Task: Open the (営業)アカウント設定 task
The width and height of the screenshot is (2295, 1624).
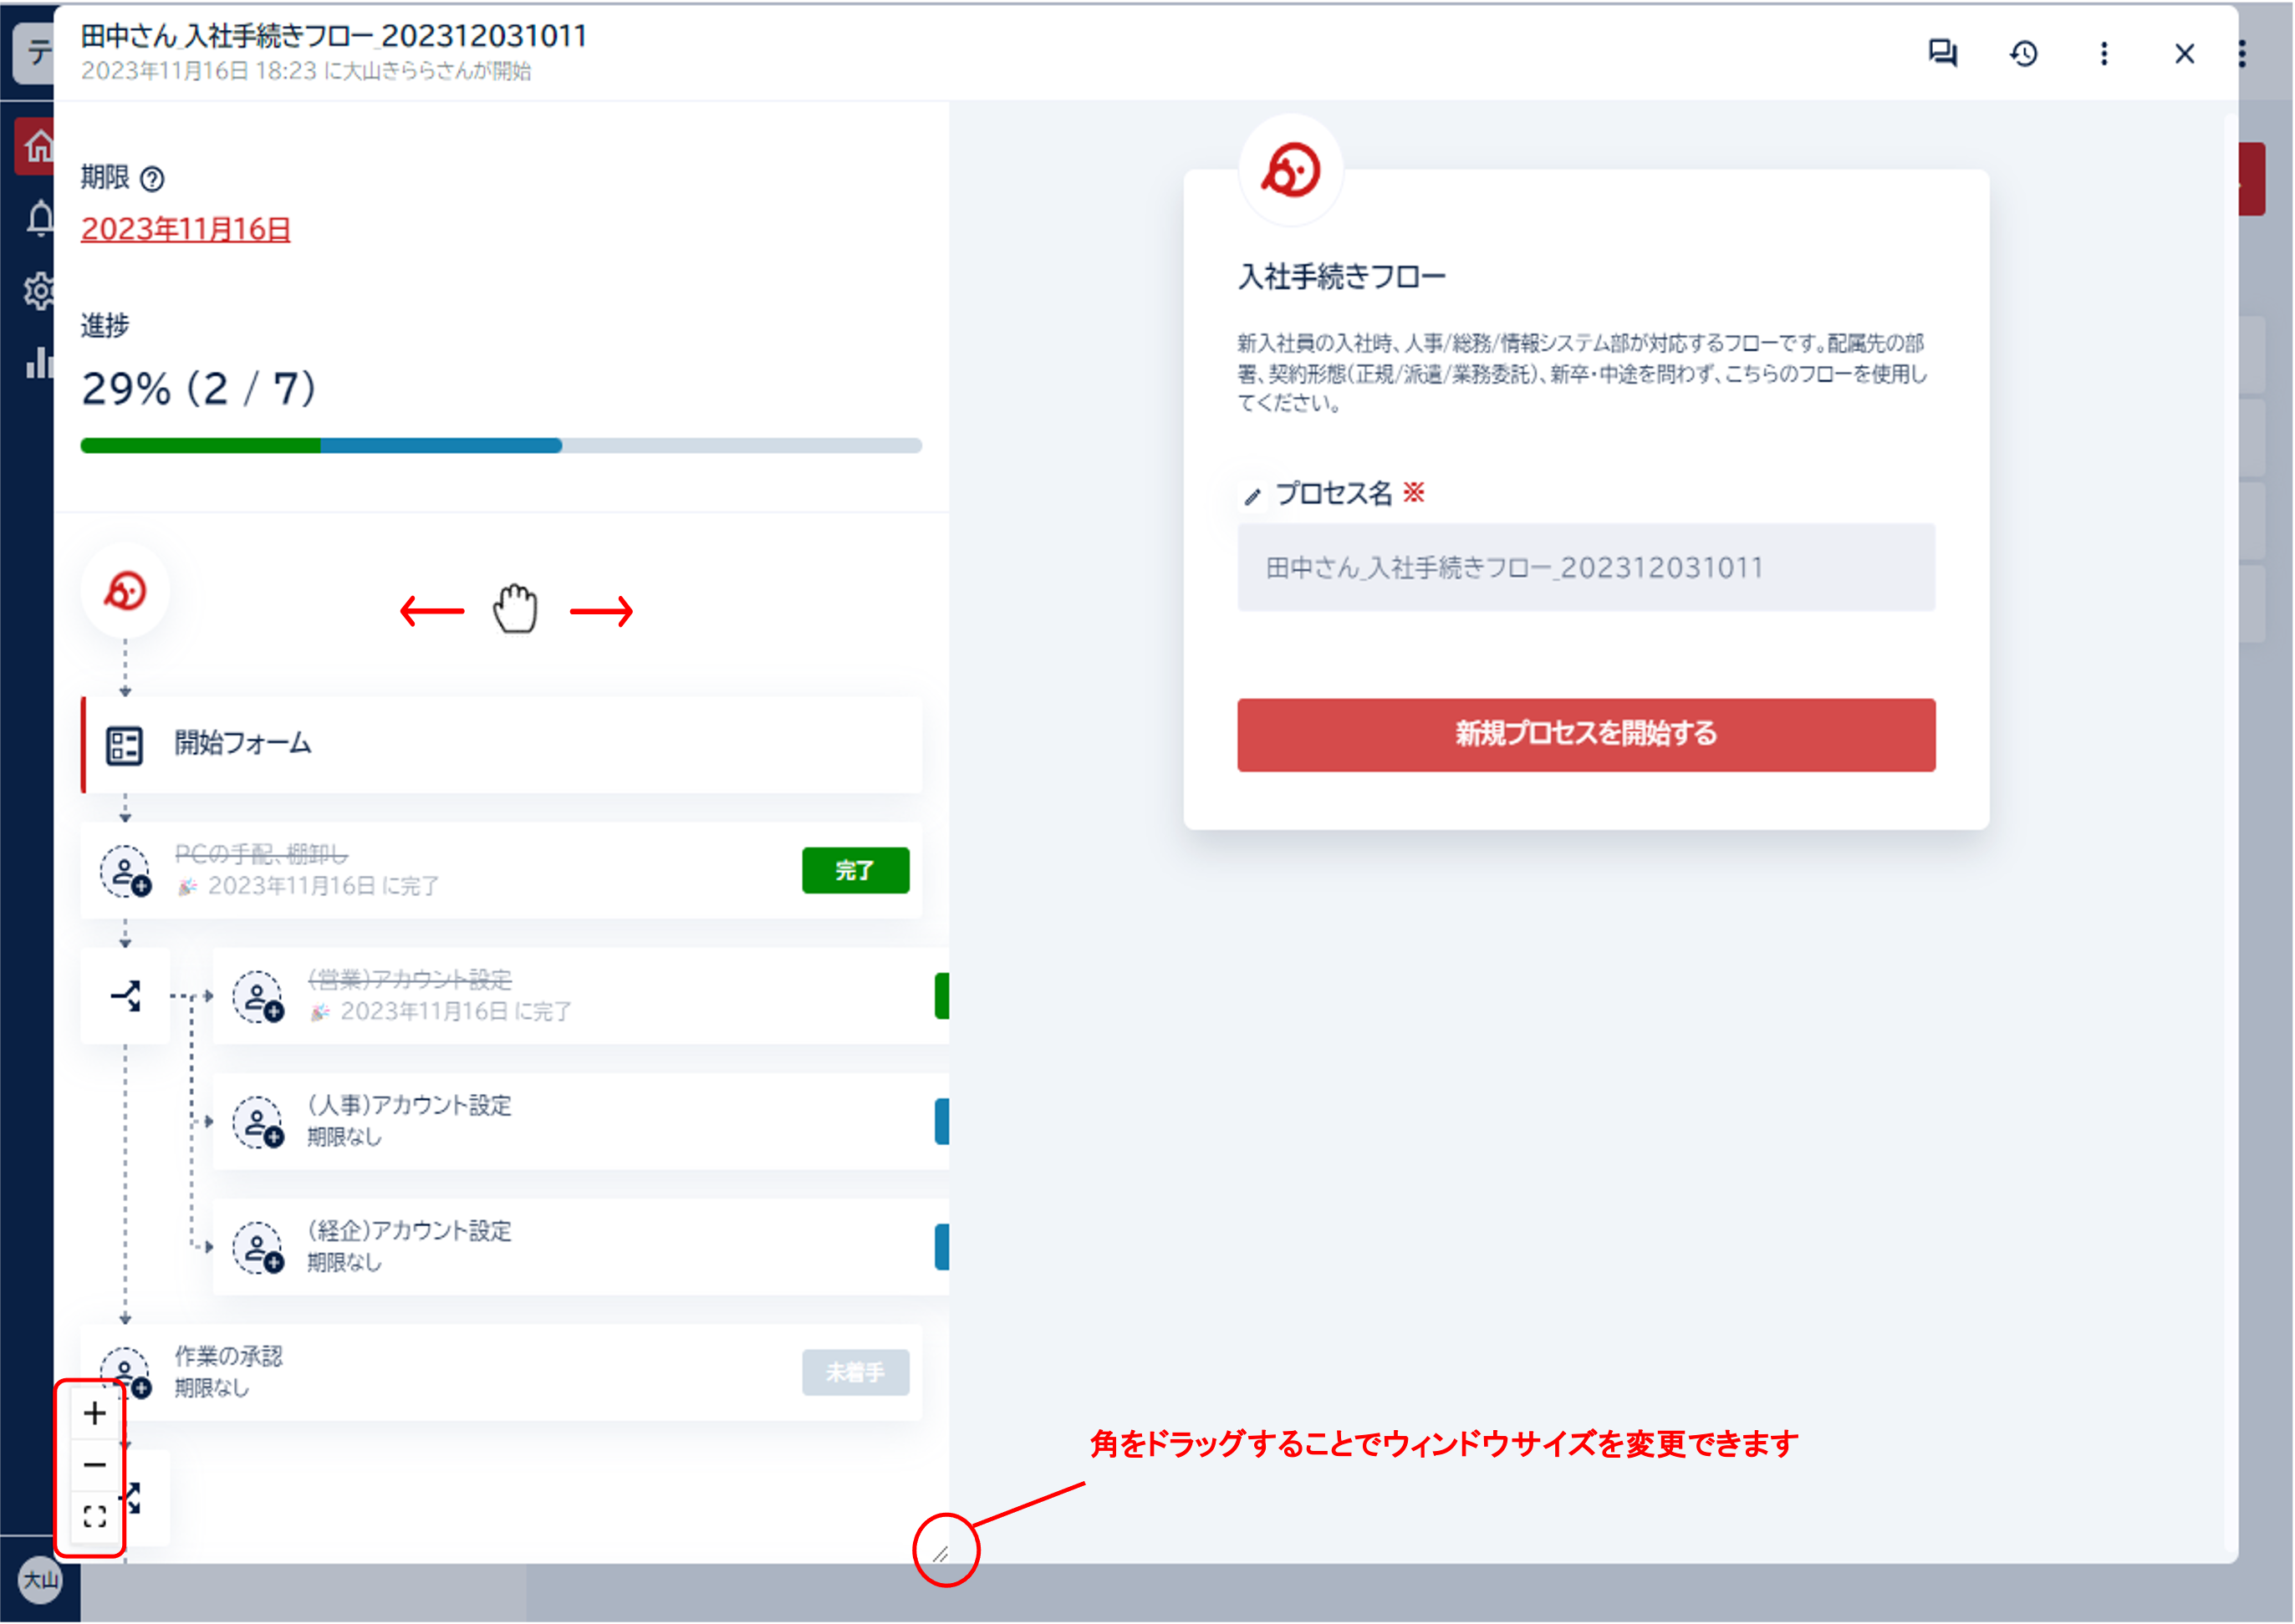Action: pyautogui.click(x=581, y=996)
